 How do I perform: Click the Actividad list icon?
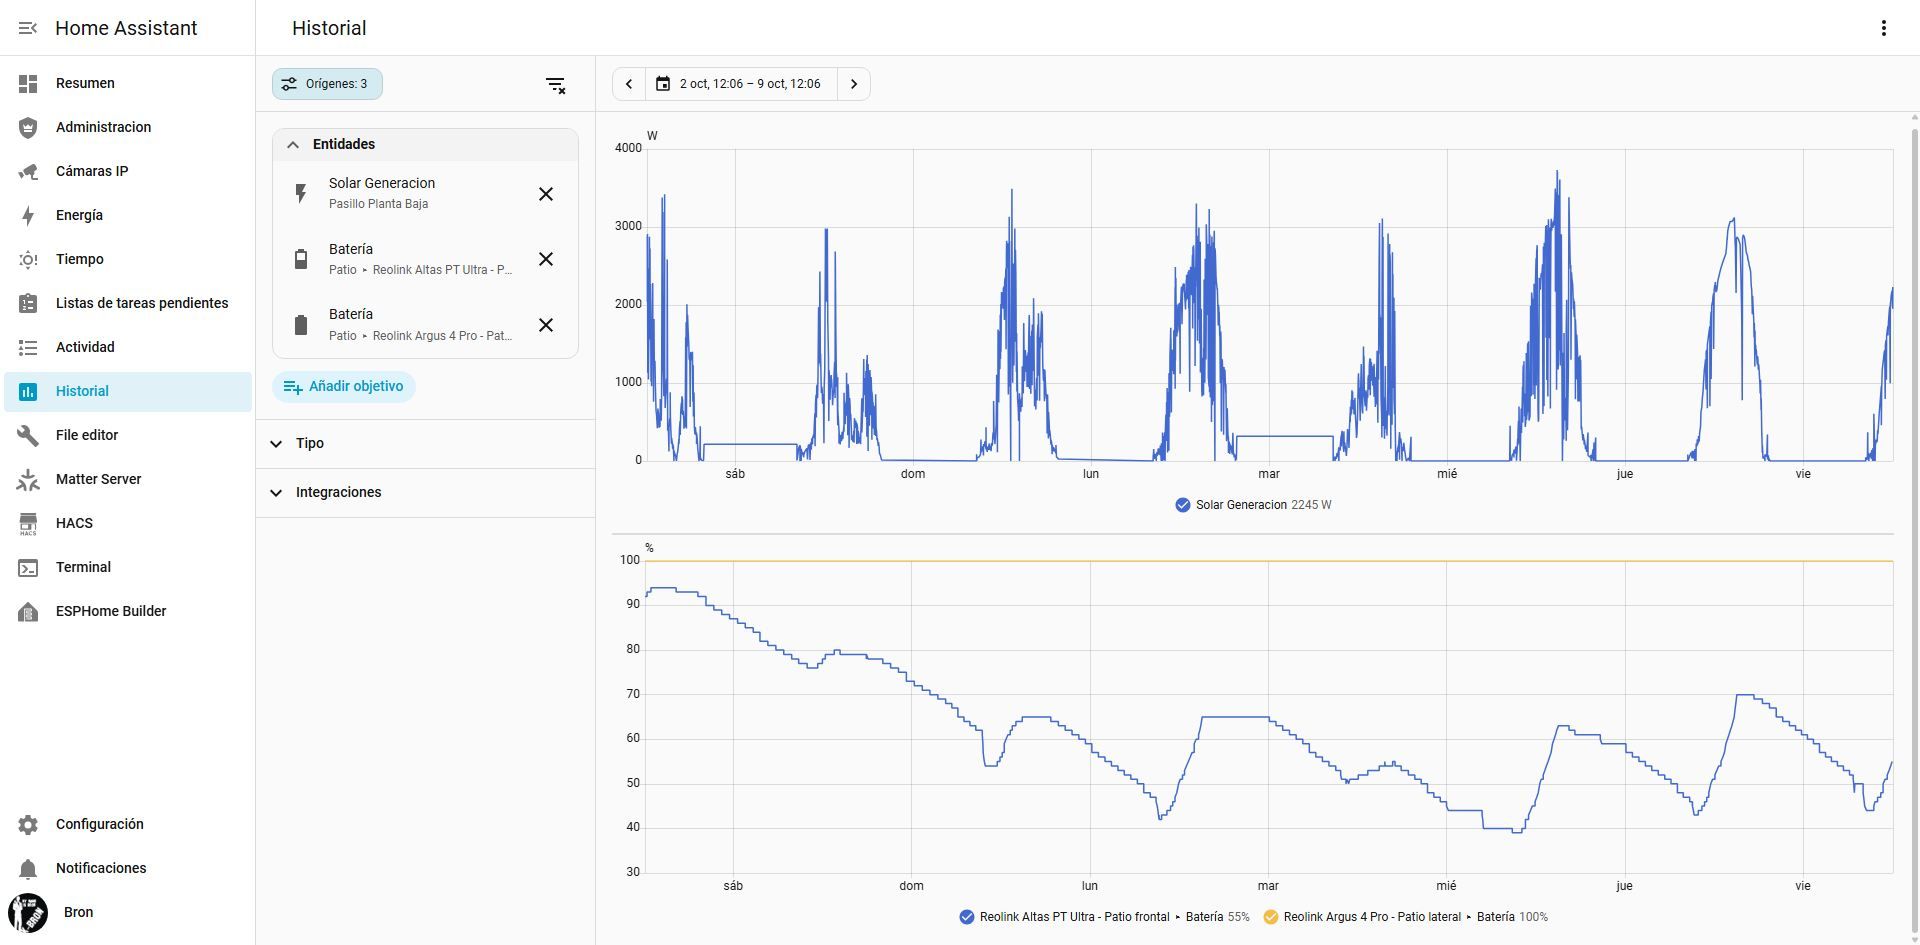pyautogui.click(x=28, y=347)
